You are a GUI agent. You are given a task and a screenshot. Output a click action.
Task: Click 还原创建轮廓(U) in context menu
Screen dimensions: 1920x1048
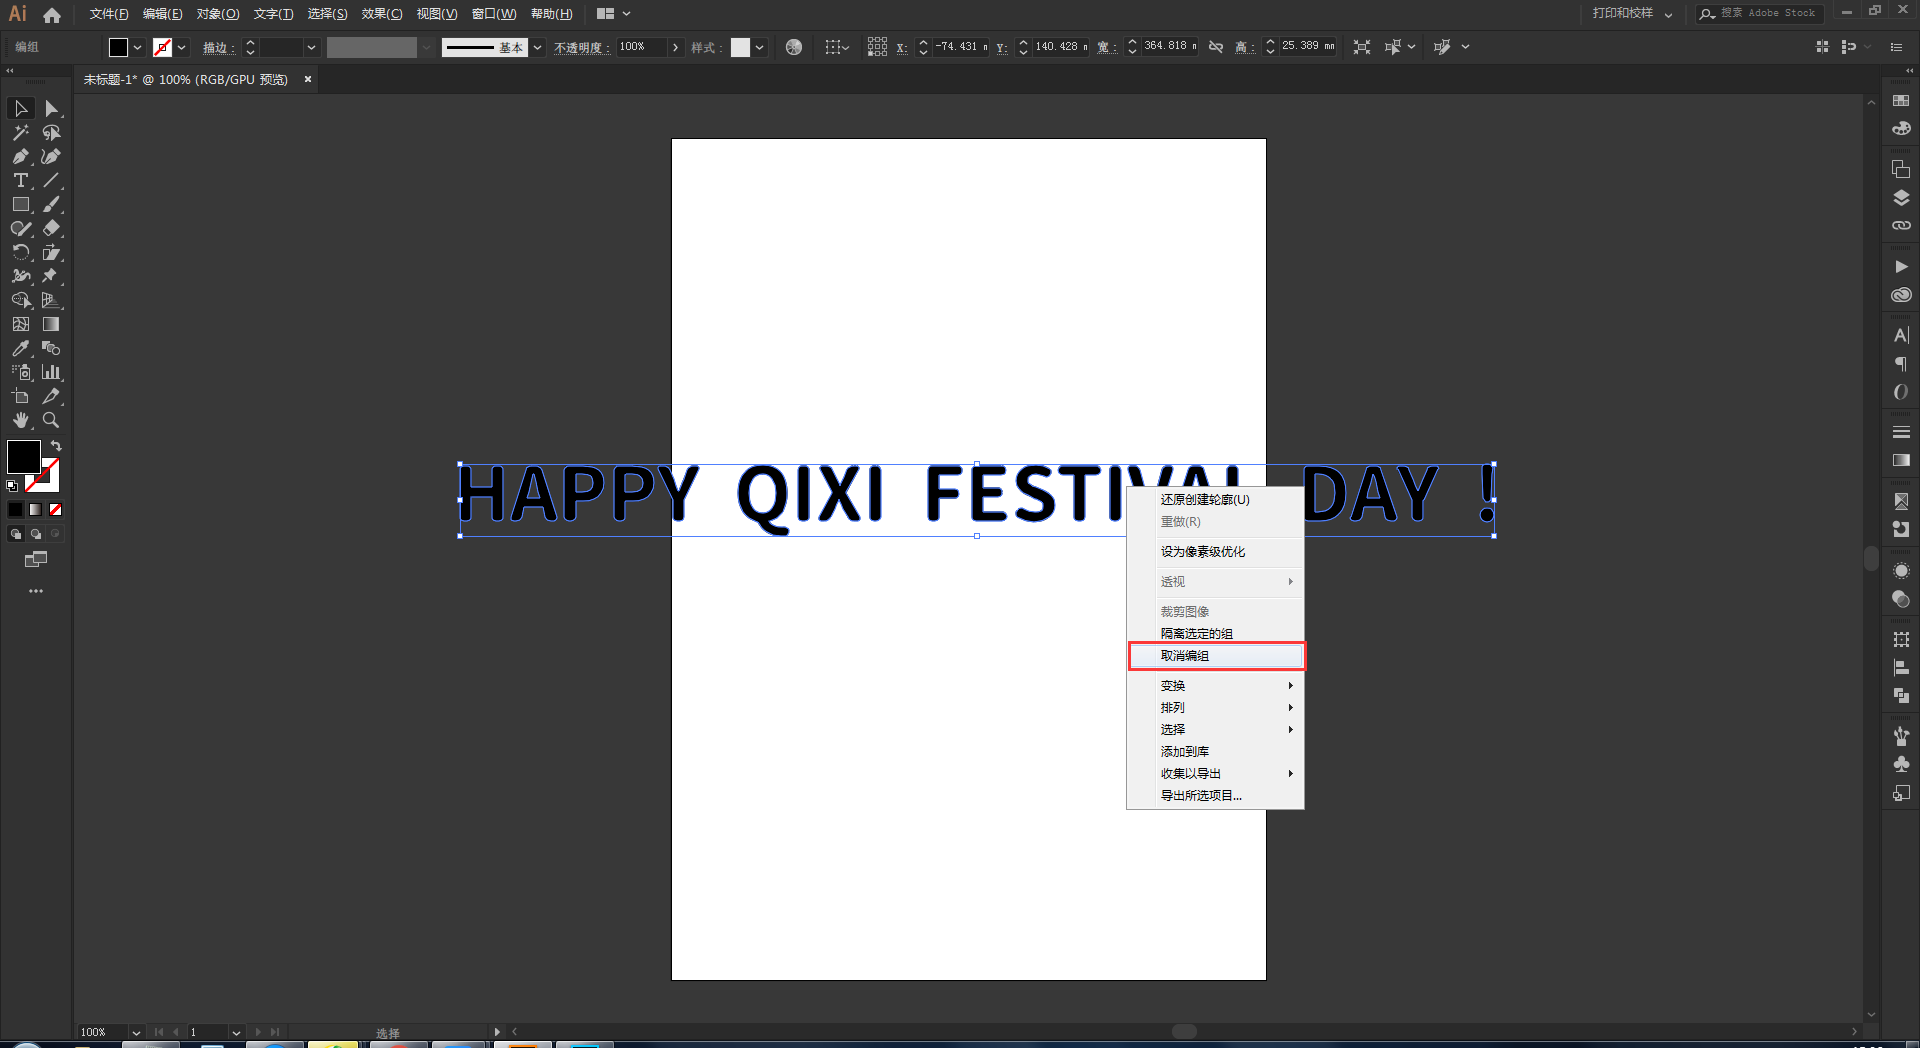(x=1215, y=500)
